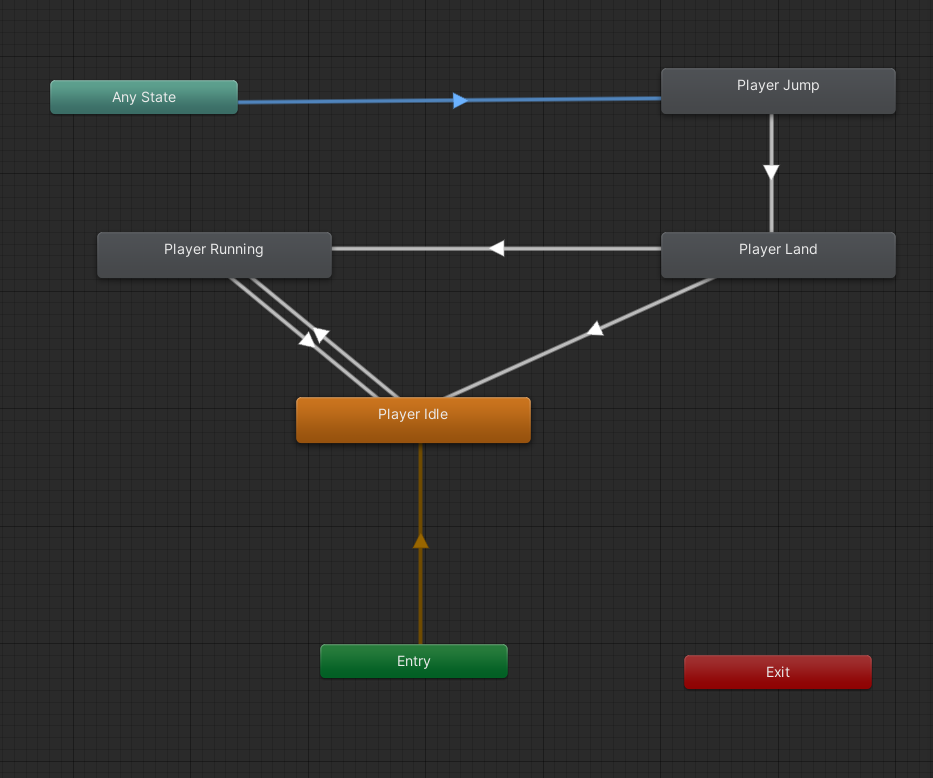Click the Player Idle text label

click(x=413, y=414)
